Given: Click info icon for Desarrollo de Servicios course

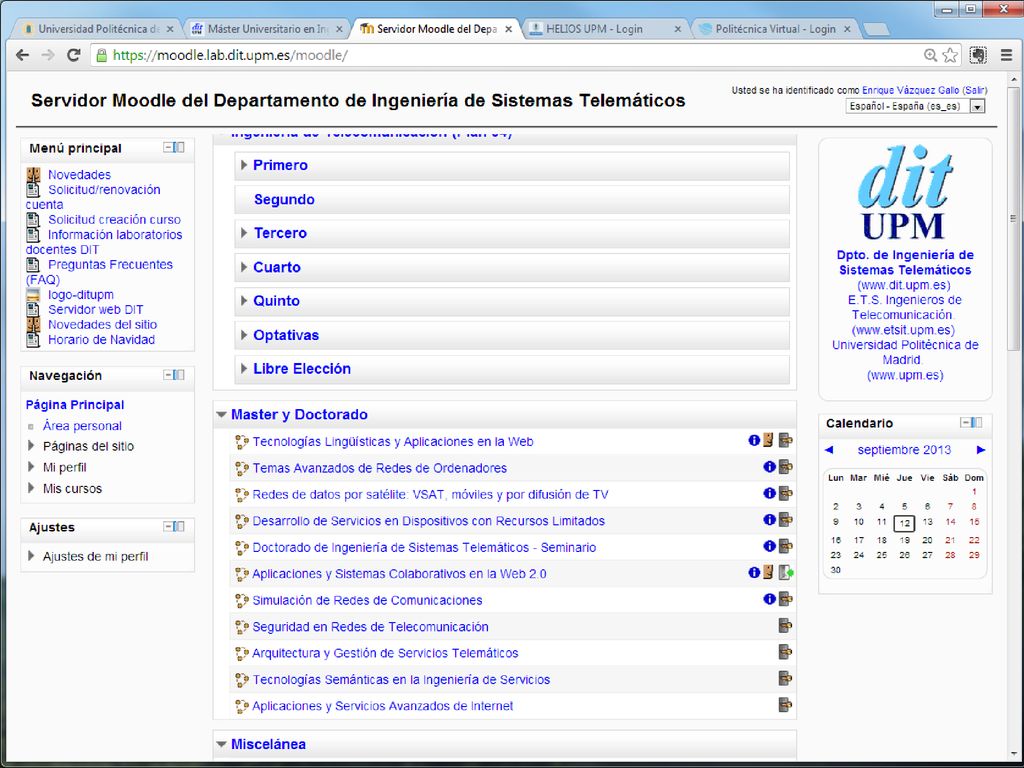Looking at the screenshot, I should (769, 520).
